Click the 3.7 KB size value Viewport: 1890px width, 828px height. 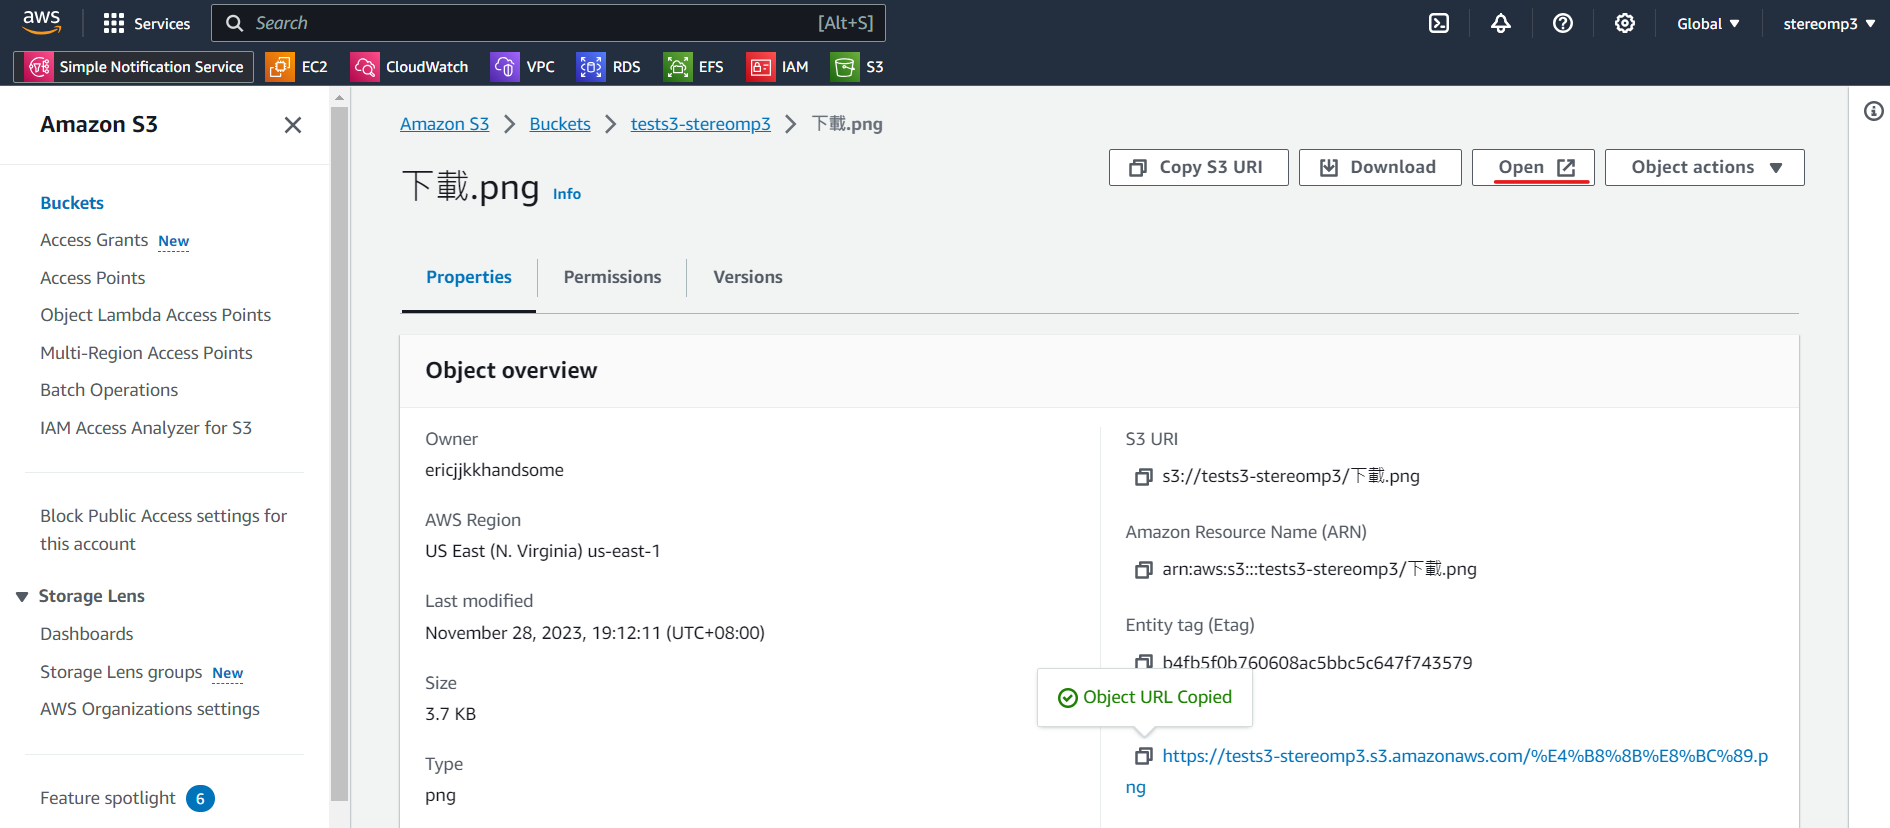tap(450, 714)
